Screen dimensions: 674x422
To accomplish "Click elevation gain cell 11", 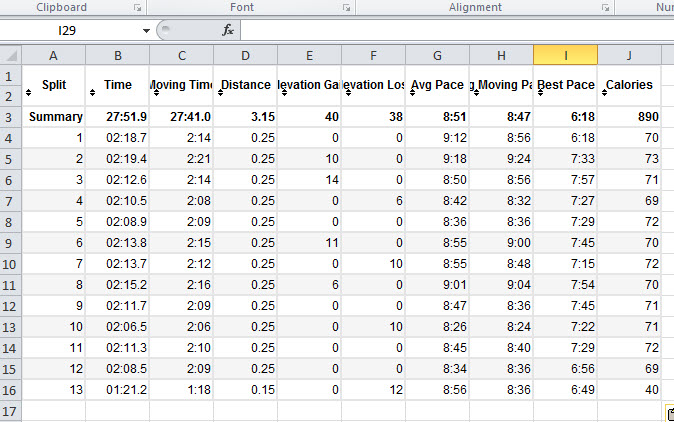I will 309,243.
